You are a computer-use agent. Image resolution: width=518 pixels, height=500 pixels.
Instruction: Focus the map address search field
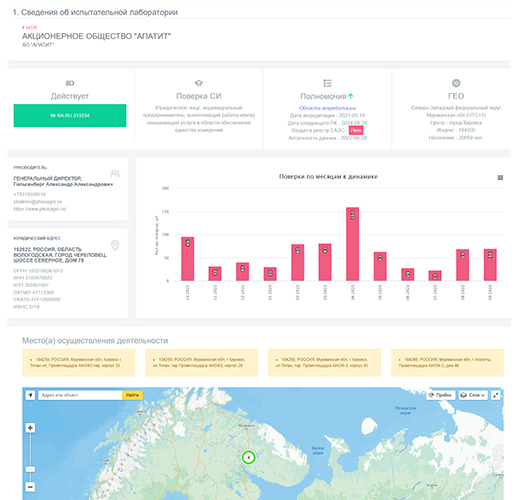pos(80,395)
